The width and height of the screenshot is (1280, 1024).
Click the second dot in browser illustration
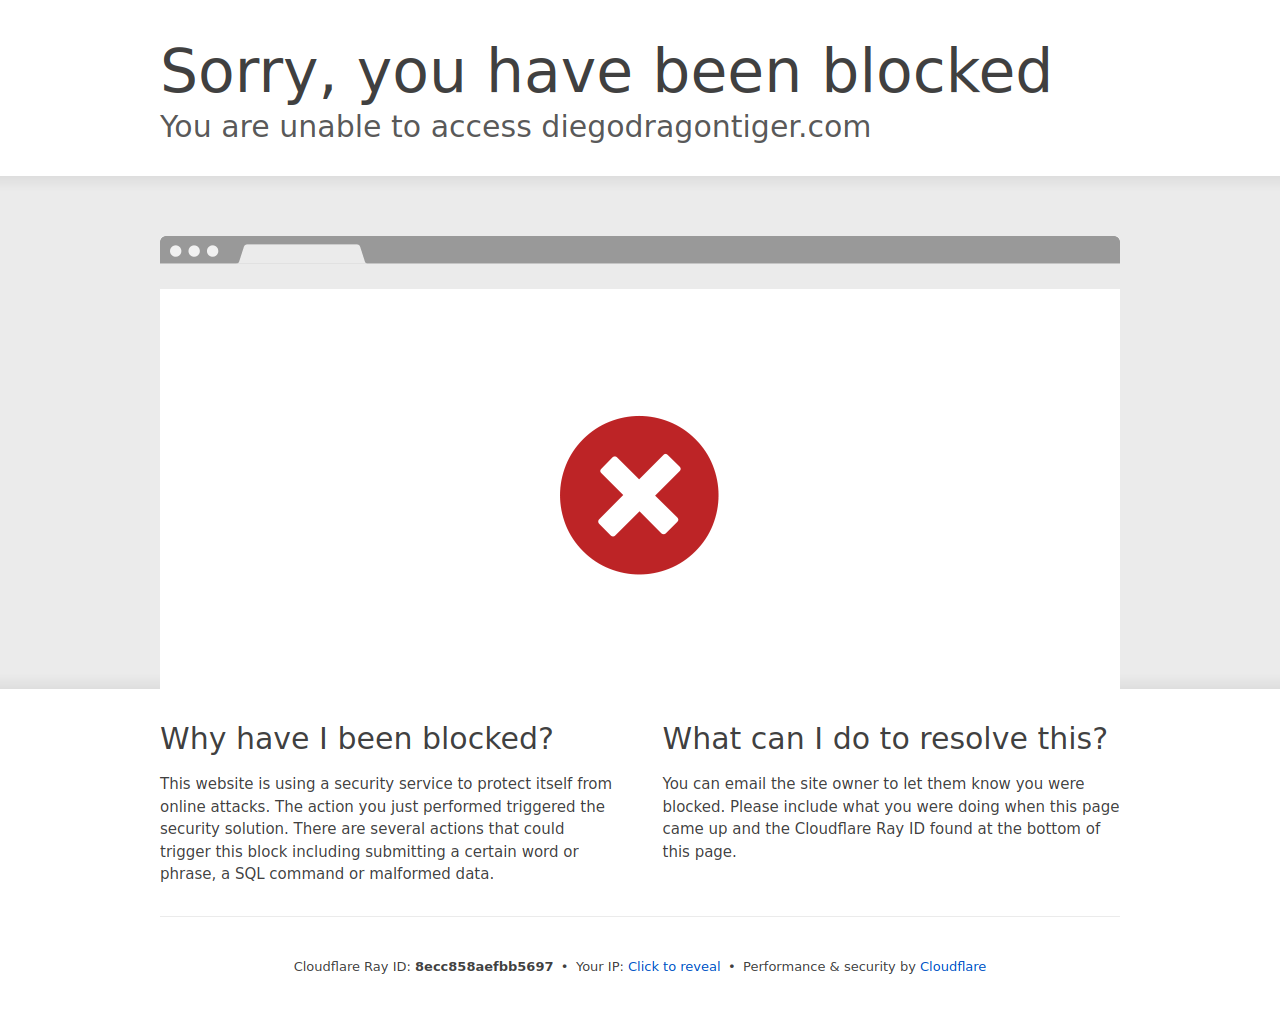(x=194, y=251)
